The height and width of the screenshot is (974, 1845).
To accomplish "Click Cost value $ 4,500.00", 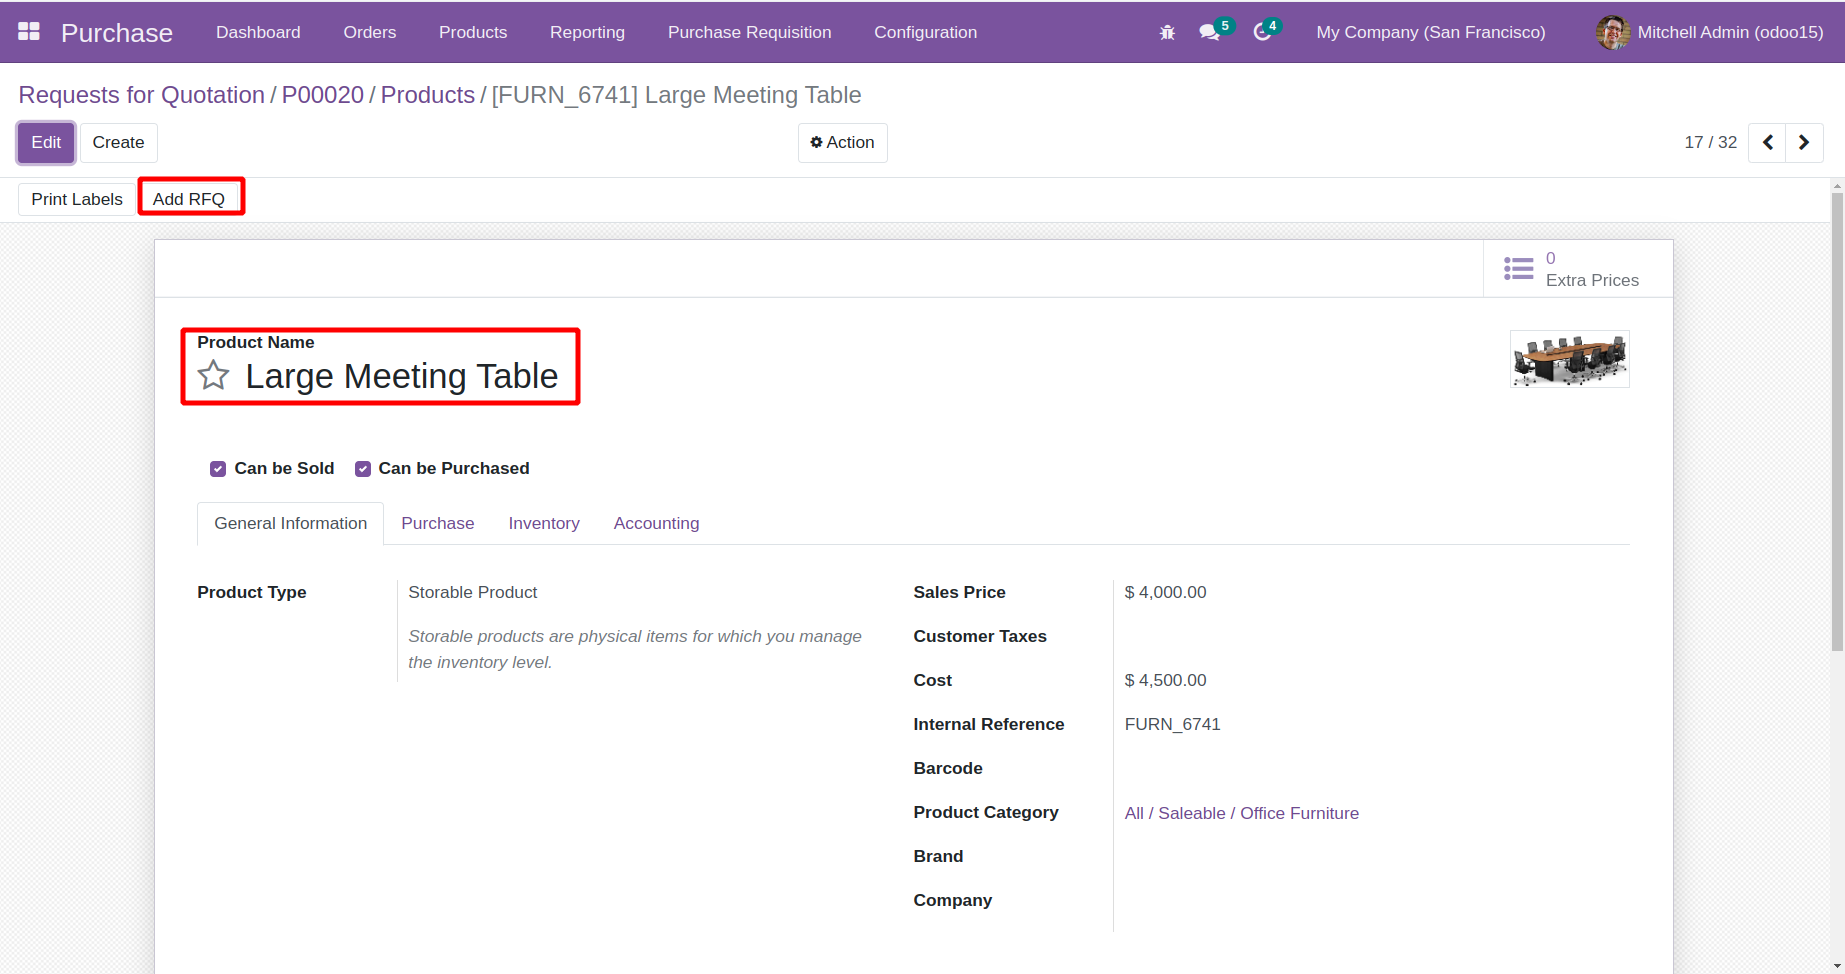I will tap(1165, 680).
